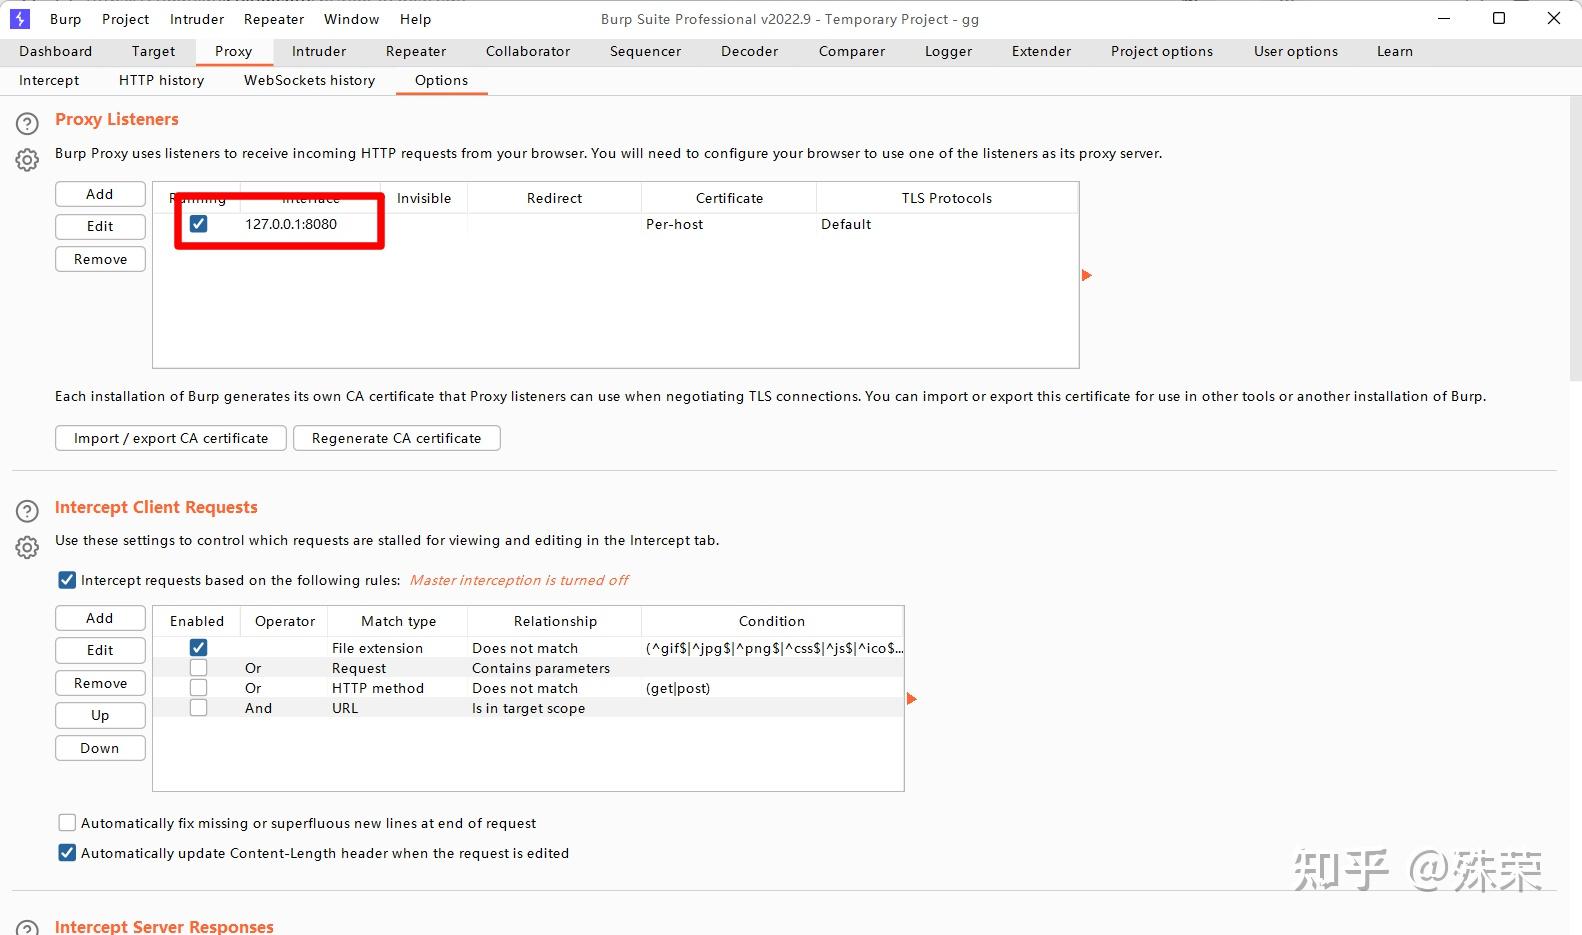Click the Condition column header
The image size is (1582, 935).
click(x=772, y=621)
